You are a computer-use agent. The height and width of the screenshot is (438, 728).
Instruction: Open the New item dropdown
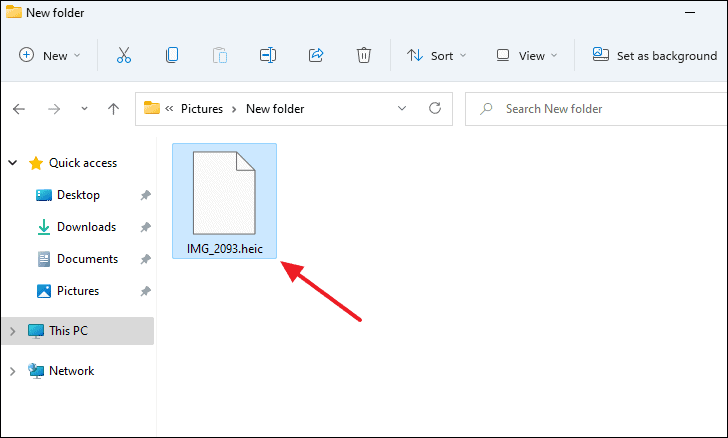pos(50,56)
